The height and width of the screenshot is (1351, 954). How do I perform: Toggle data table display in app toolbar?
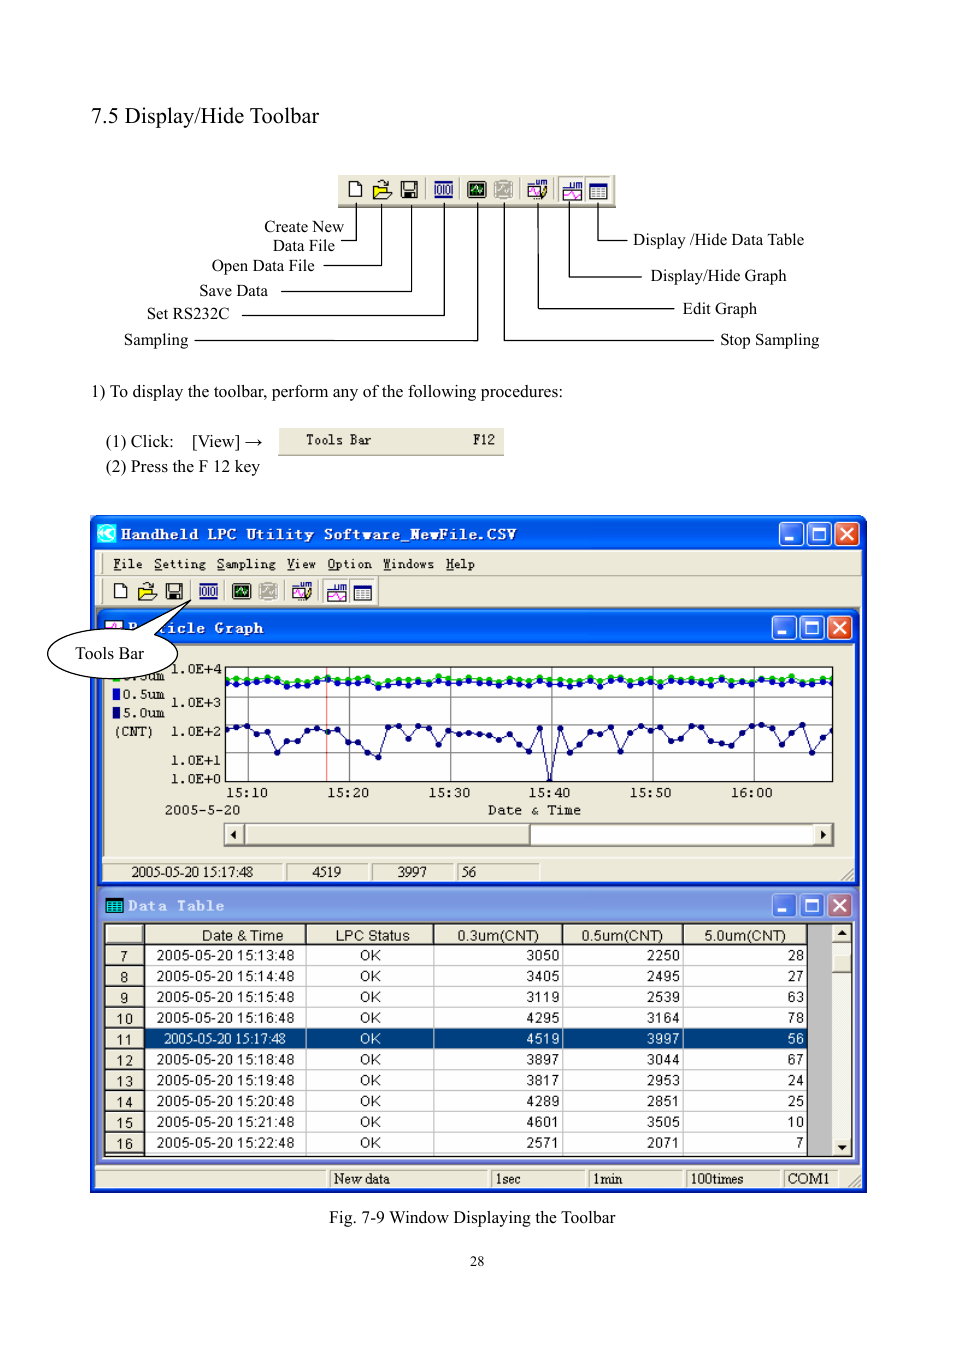tap(363, 592)
